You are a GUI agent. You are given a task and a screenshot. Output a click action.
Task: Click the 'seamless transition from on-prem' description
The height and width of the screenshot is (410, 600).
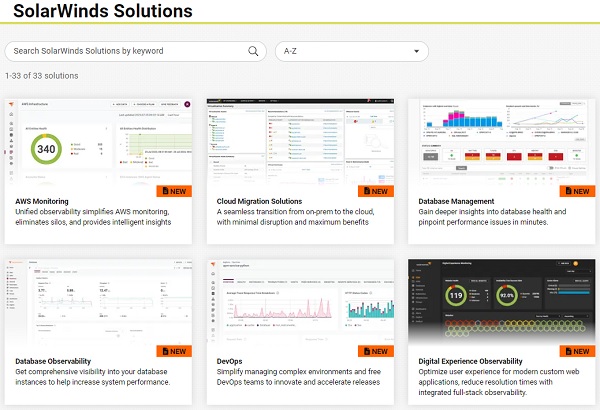295,217
